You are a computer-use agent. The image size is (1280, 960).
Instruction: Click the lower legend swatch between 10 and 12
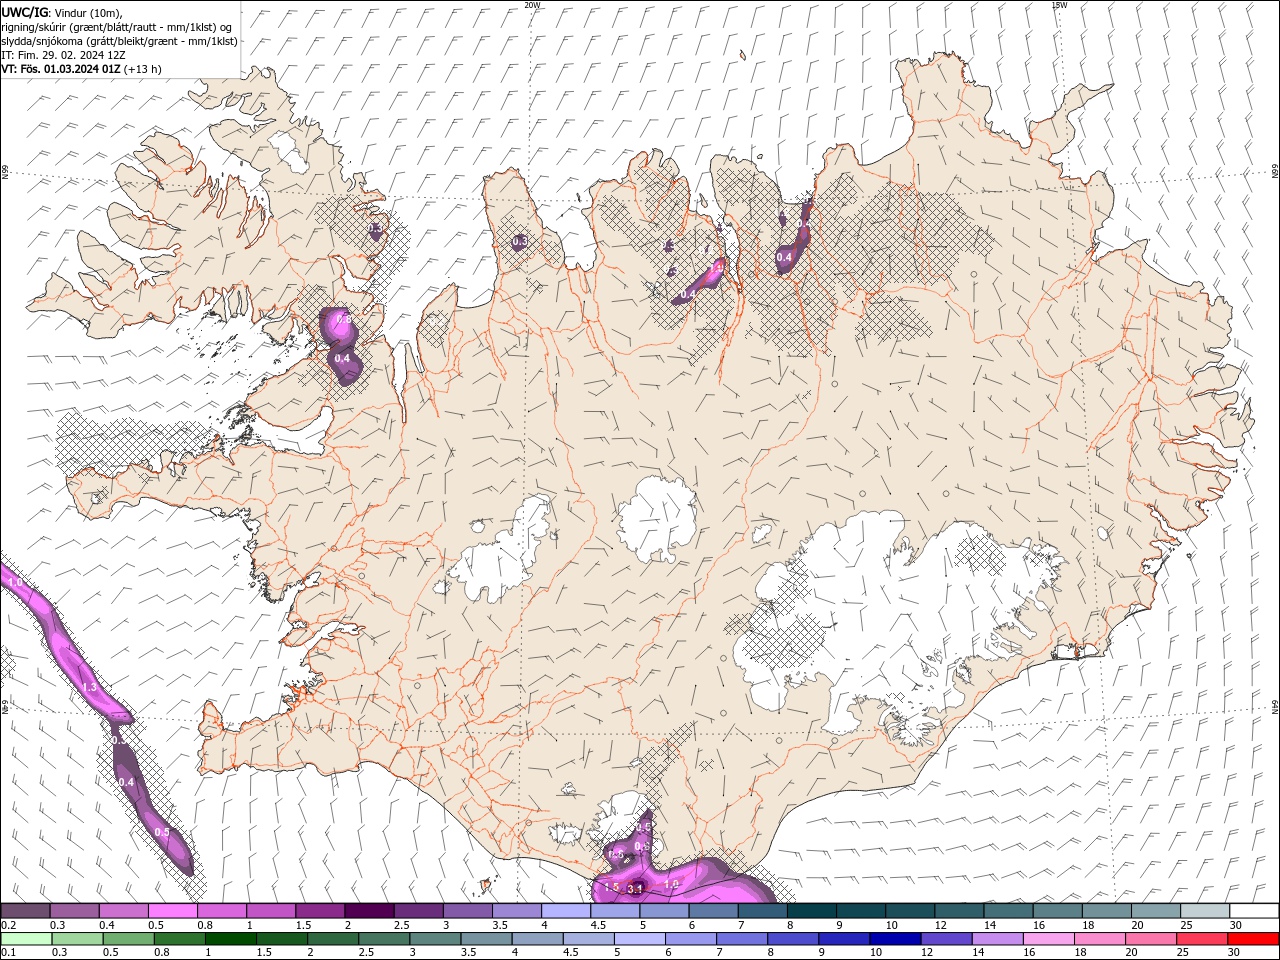point(894,939)
